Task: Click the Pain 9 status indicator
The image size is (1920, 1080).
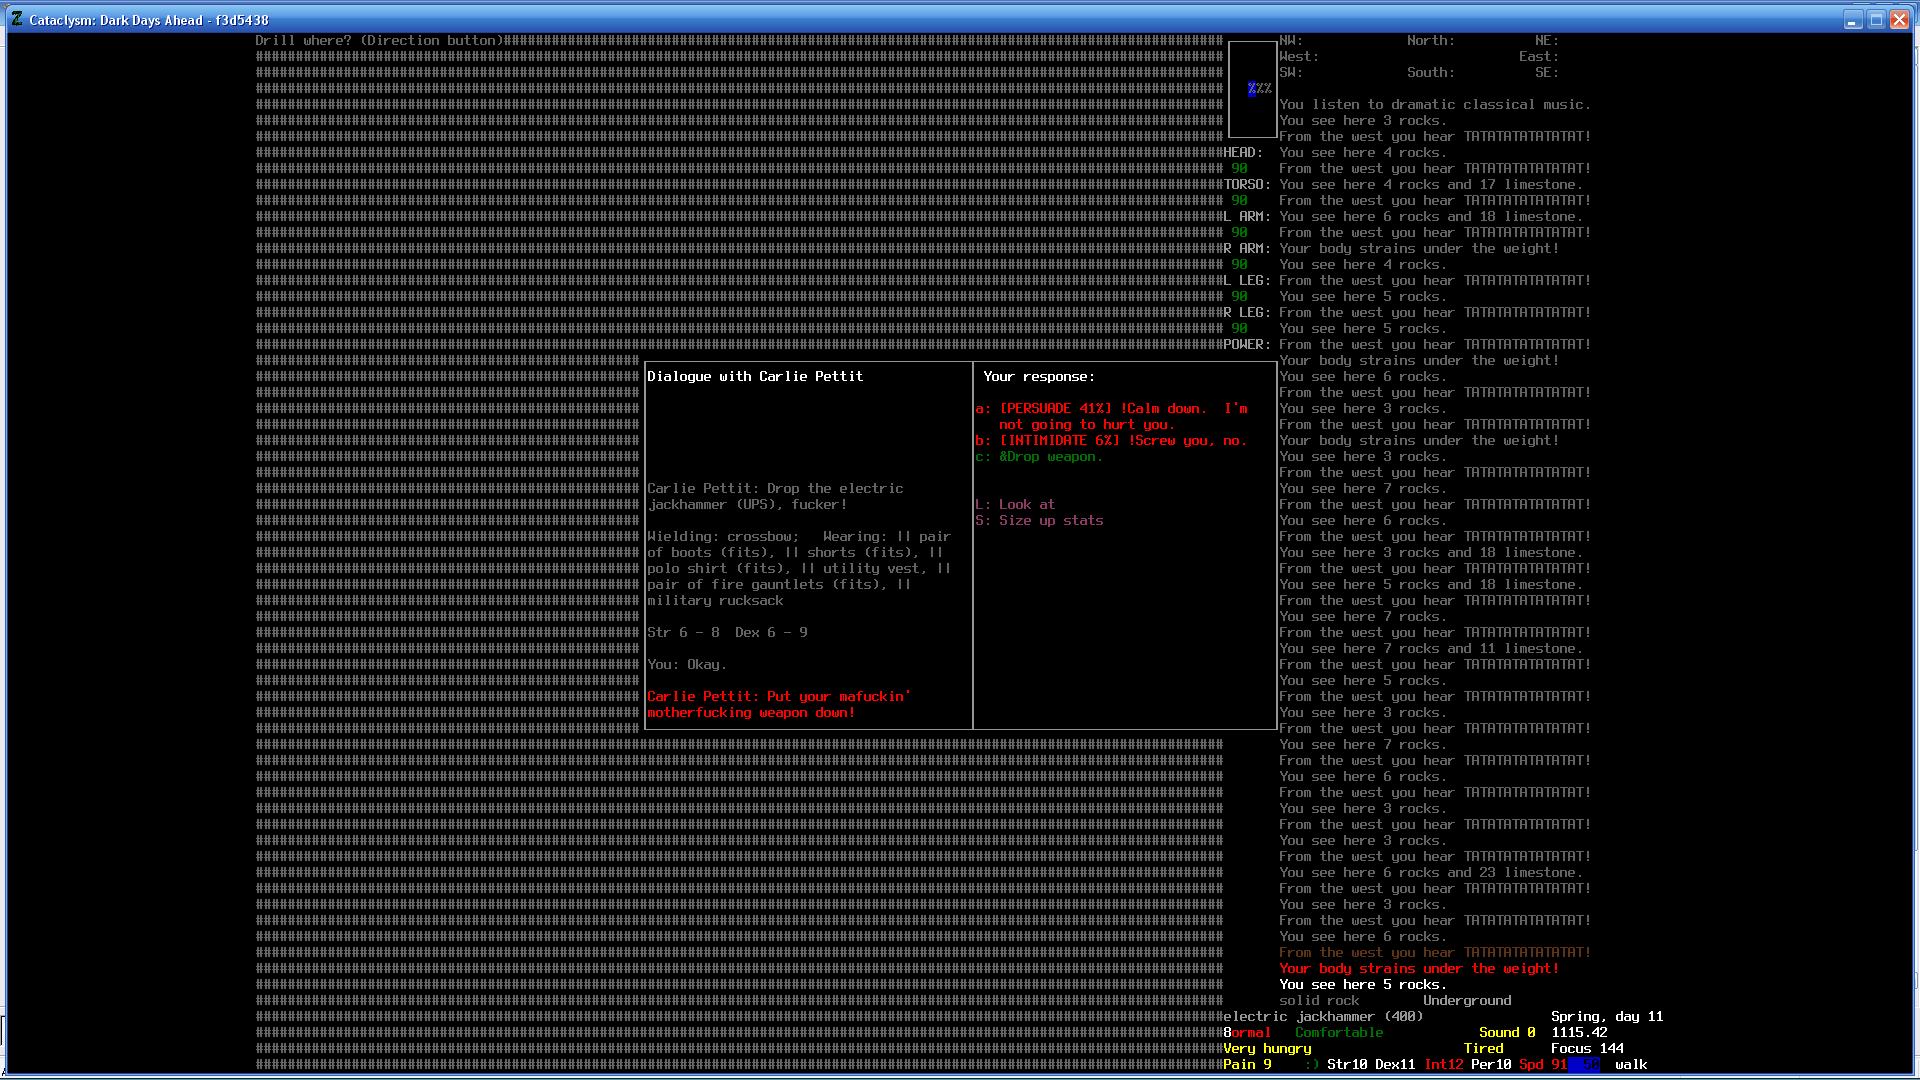Action: (1247, 1065)
